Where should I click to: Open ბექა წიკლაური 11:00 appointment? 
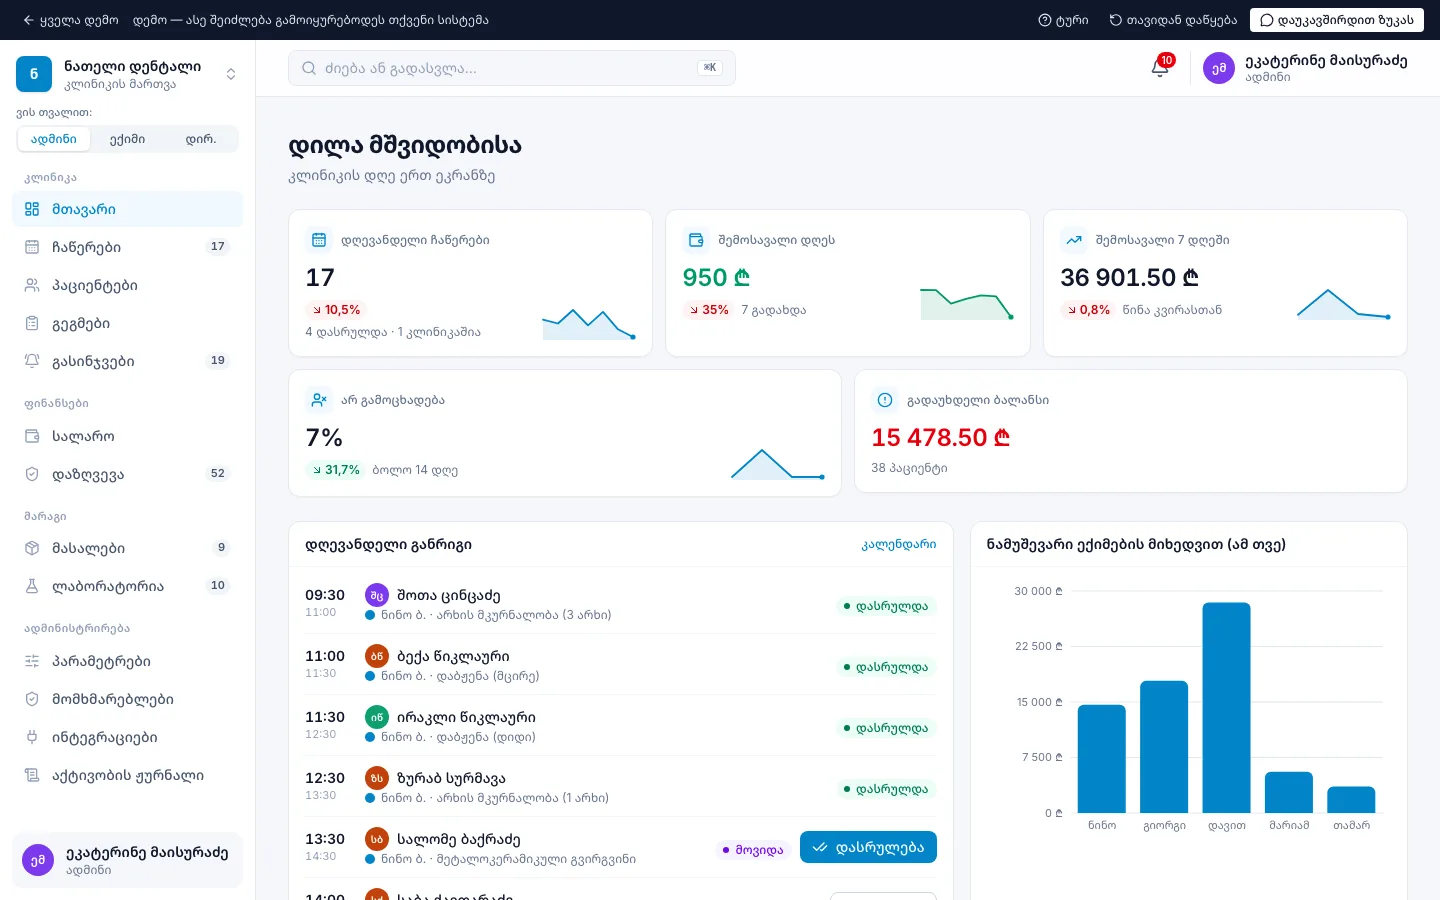pos(620,665)
